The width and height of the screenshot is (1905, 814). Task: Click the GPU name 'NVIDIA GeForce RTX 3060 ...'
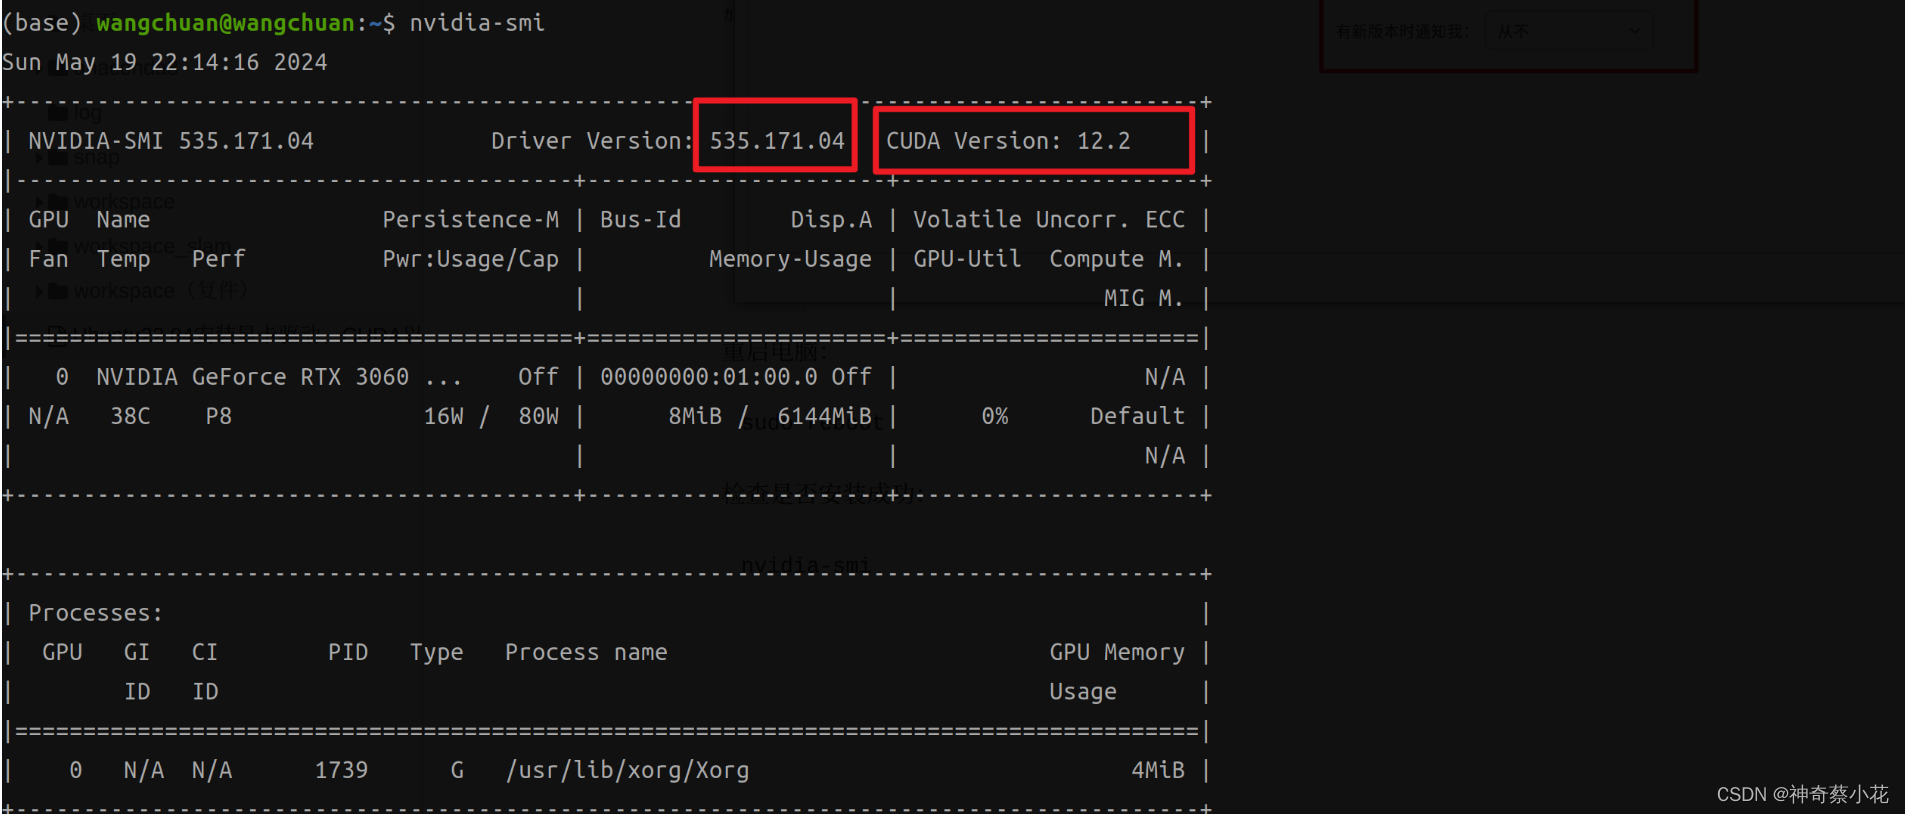point(279,377)
